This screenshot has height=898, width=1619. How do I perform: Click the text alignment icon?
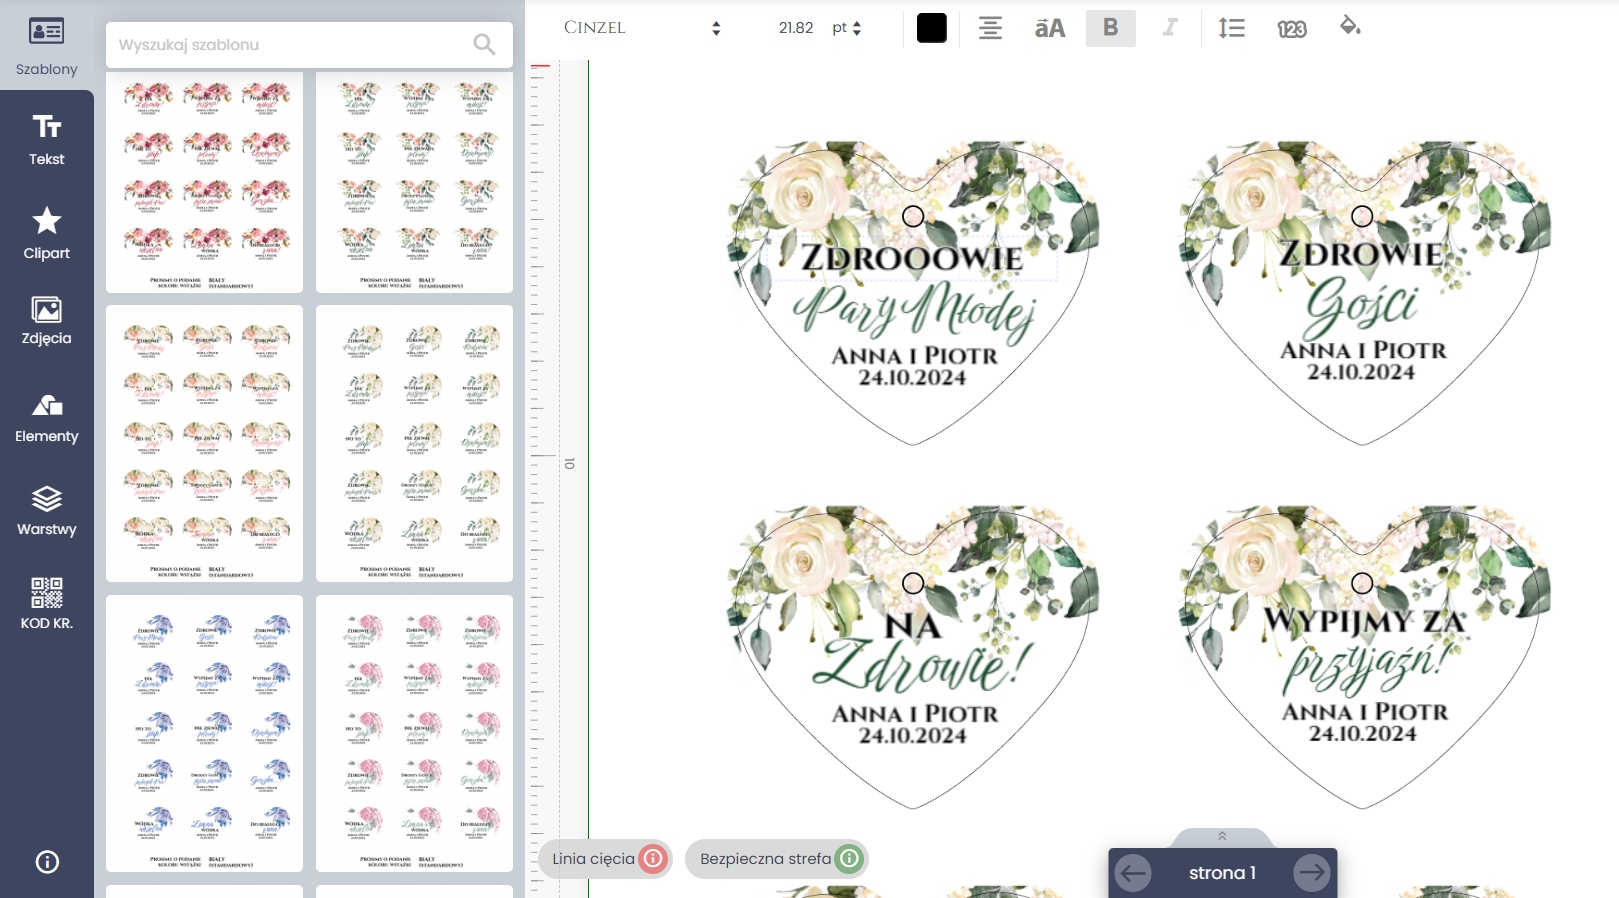(990, 28)
